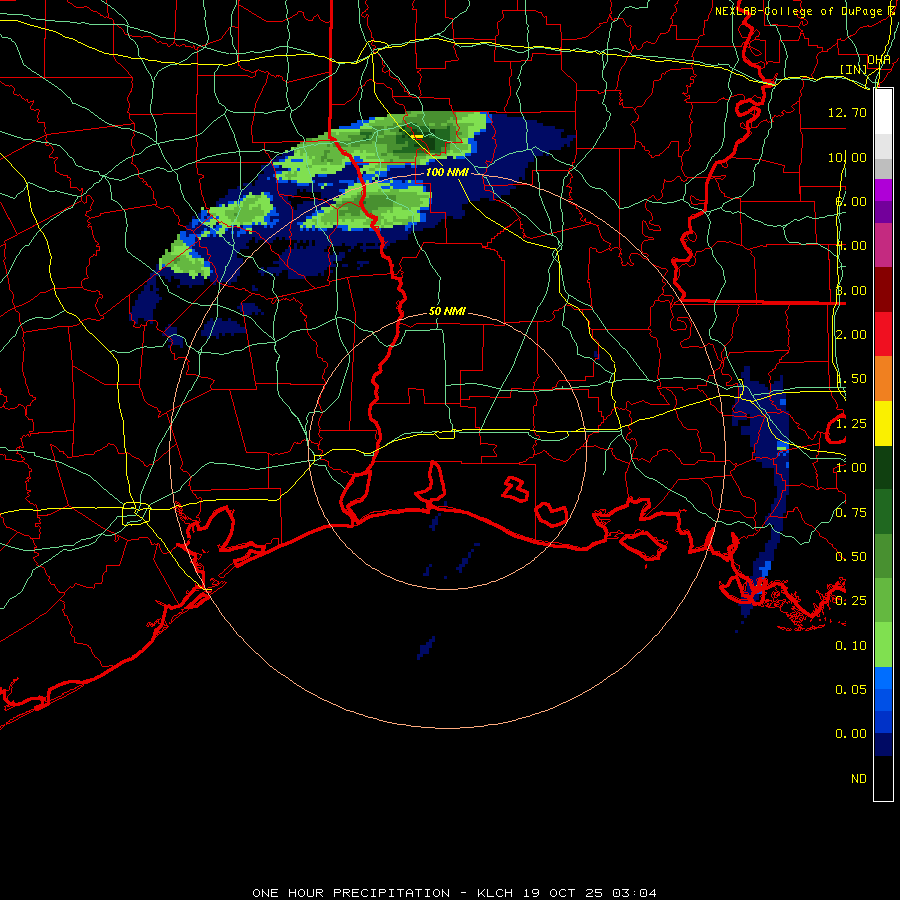Click the '0.10' legend value

[851, 646]
